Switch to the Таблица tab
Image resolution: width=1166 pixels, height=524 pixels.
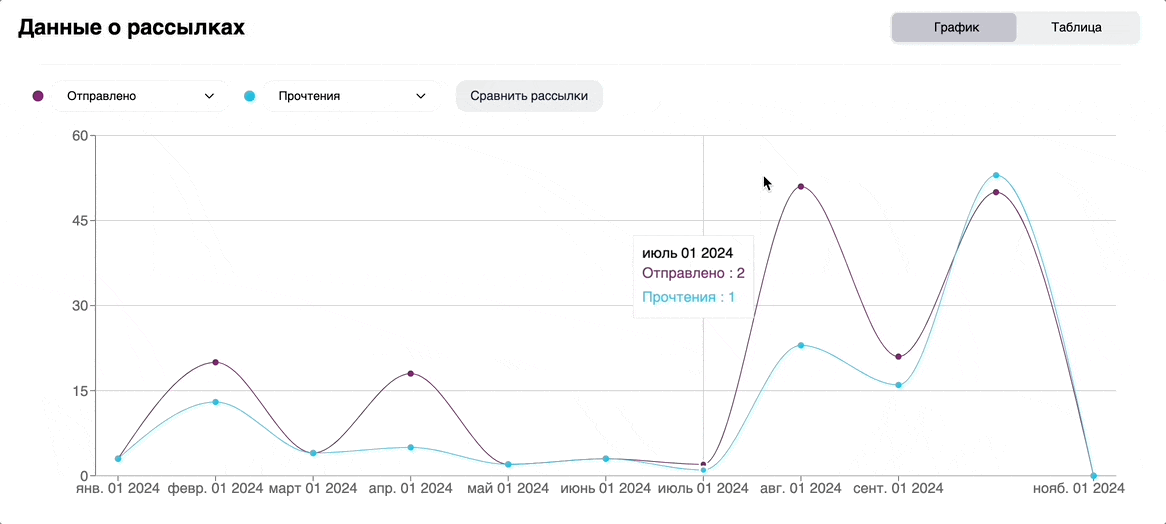point(1076,28)
